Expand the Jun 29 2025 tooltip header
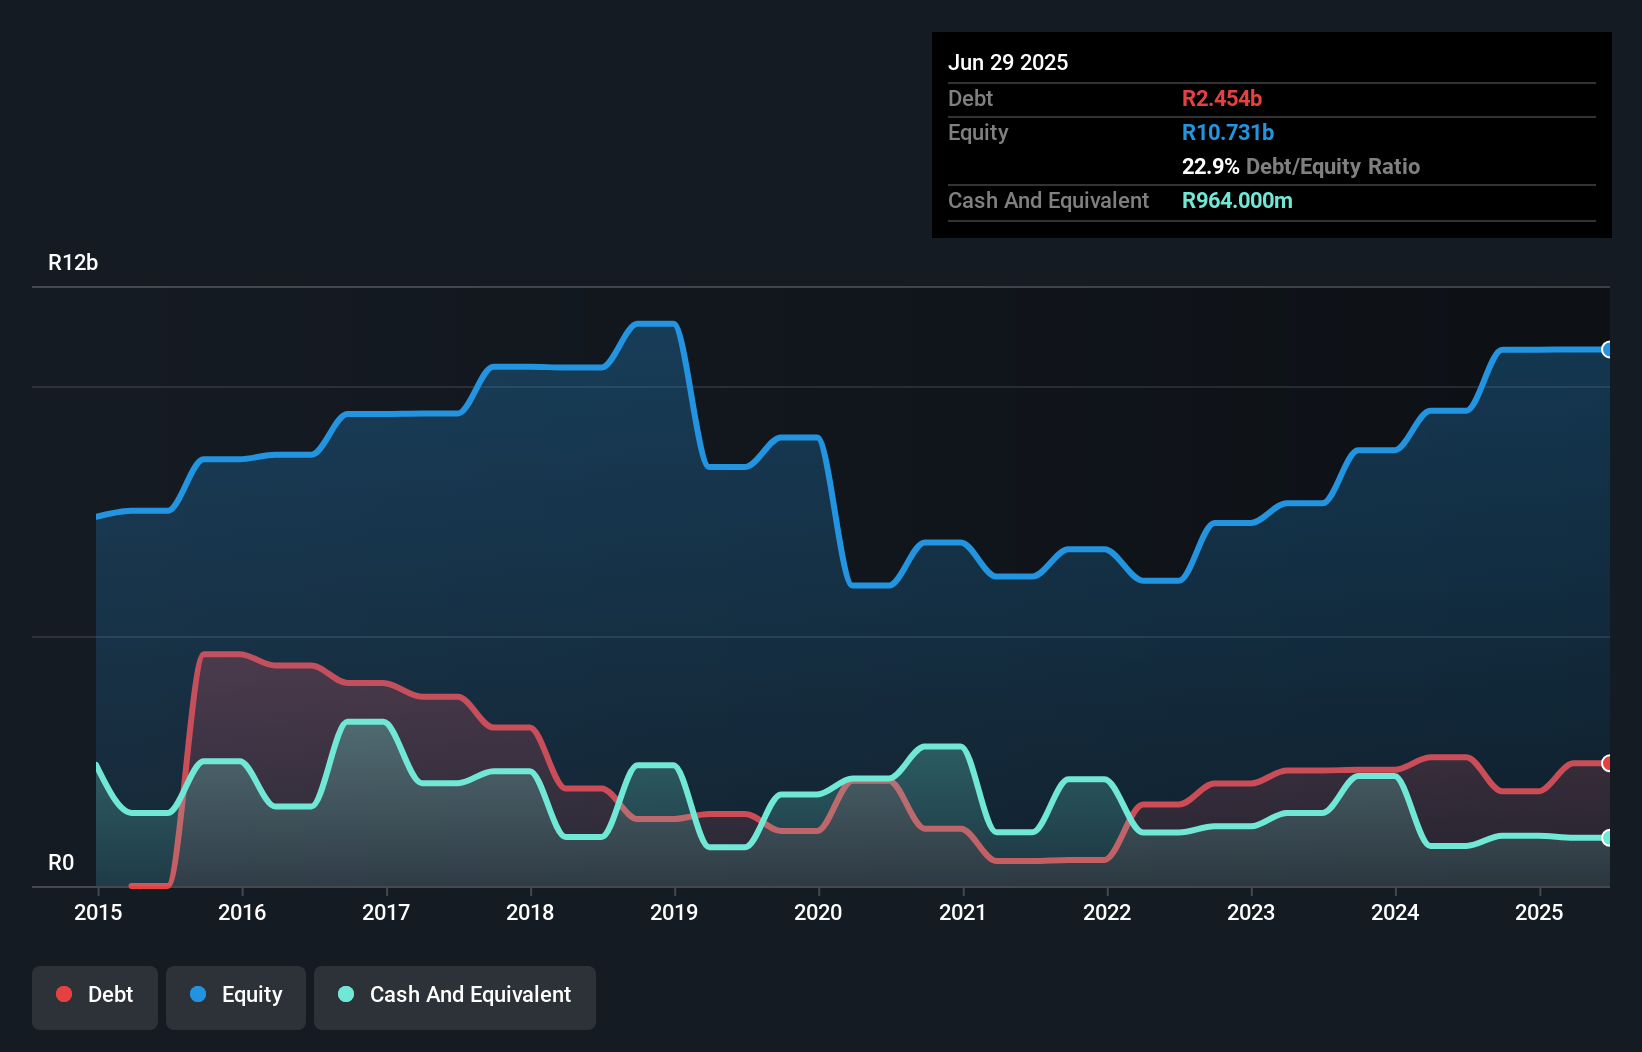This screenshot has width=1642, height=1052. coord(1009,62)
